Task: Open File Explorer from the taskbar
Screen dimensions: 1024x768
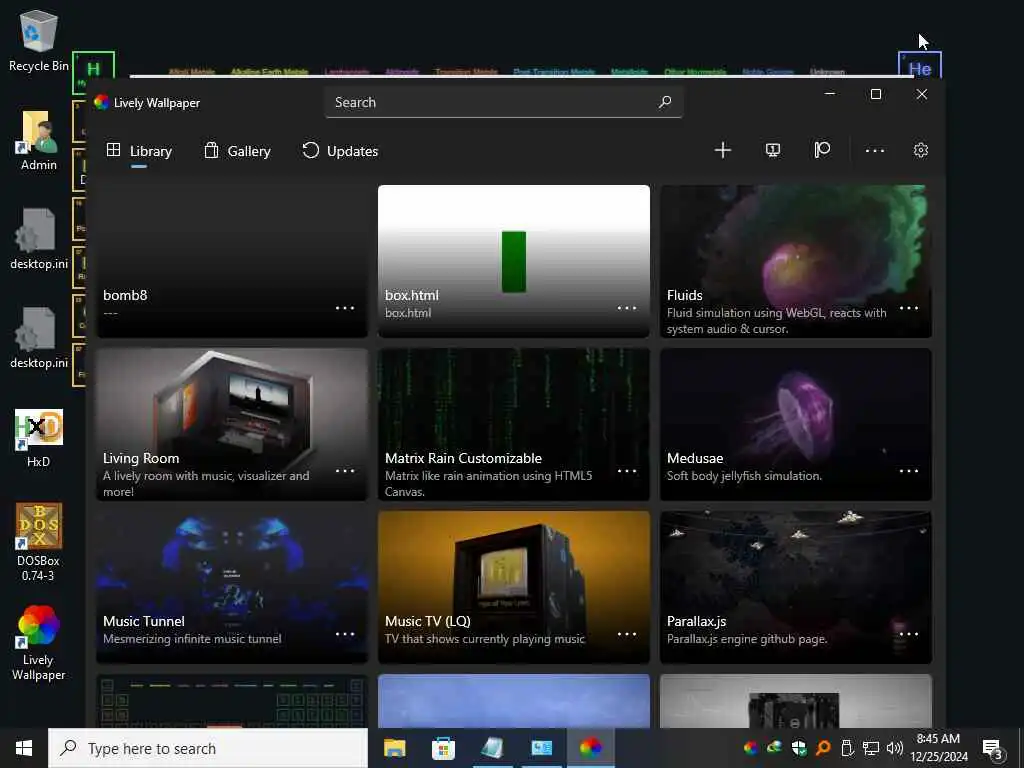Action: click(x=394, y=748)
